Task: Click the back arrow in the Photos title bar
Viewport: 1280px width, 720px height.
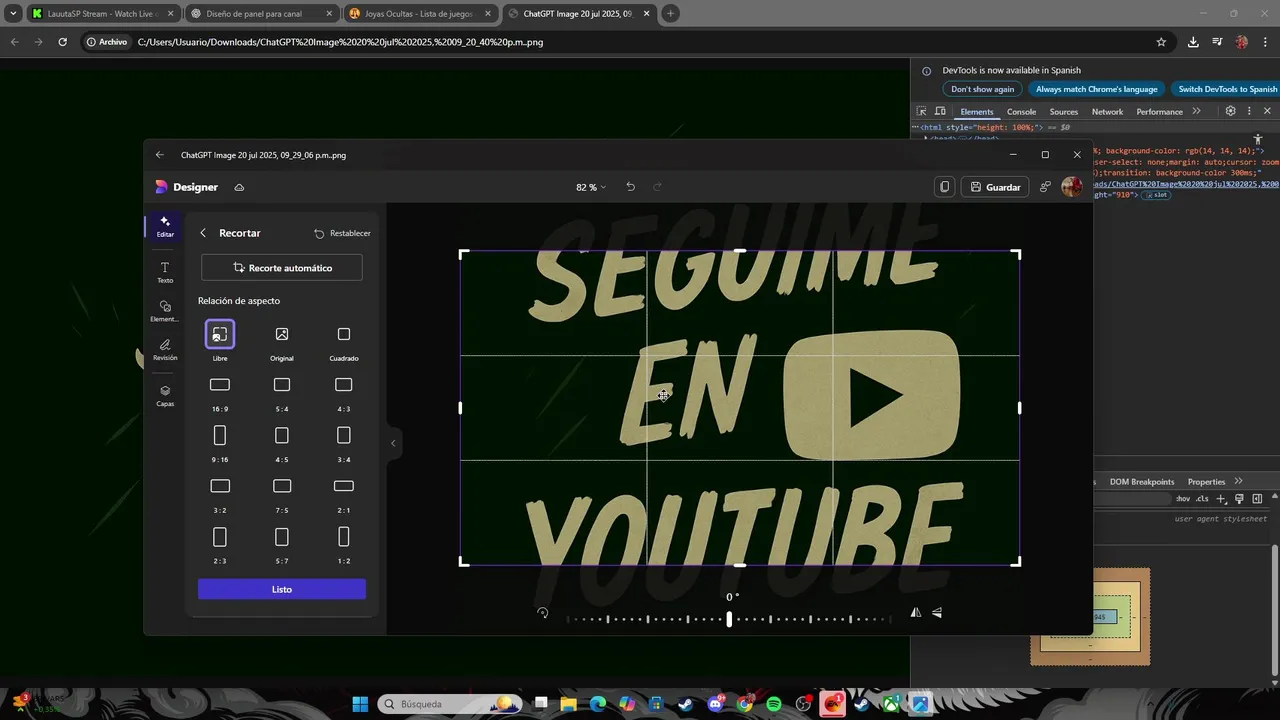Action: (x=160, y=155)
